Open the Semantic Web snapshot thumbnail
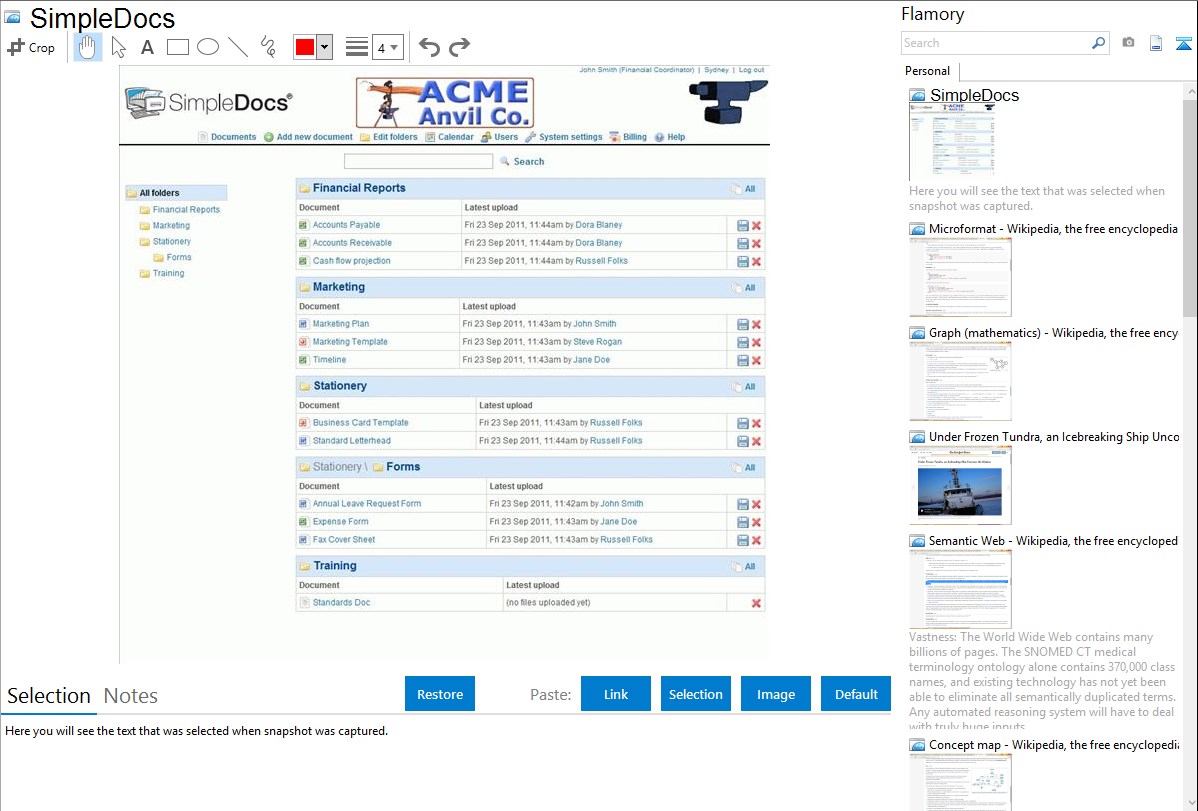The width and height of the screenshot is (1198, 811). pyautogui.click(x=960, y=588)
